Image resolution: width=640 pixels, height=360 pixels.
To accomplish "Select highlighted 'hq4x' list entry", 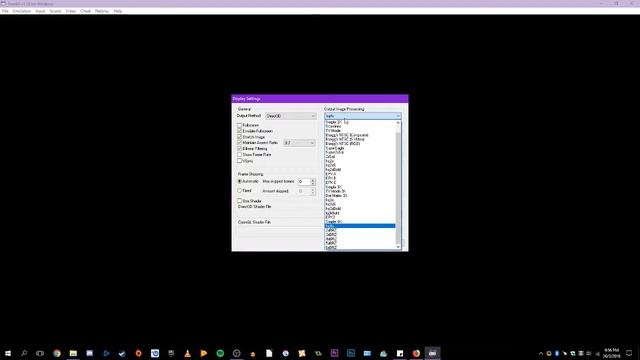I will pos(360,226).
